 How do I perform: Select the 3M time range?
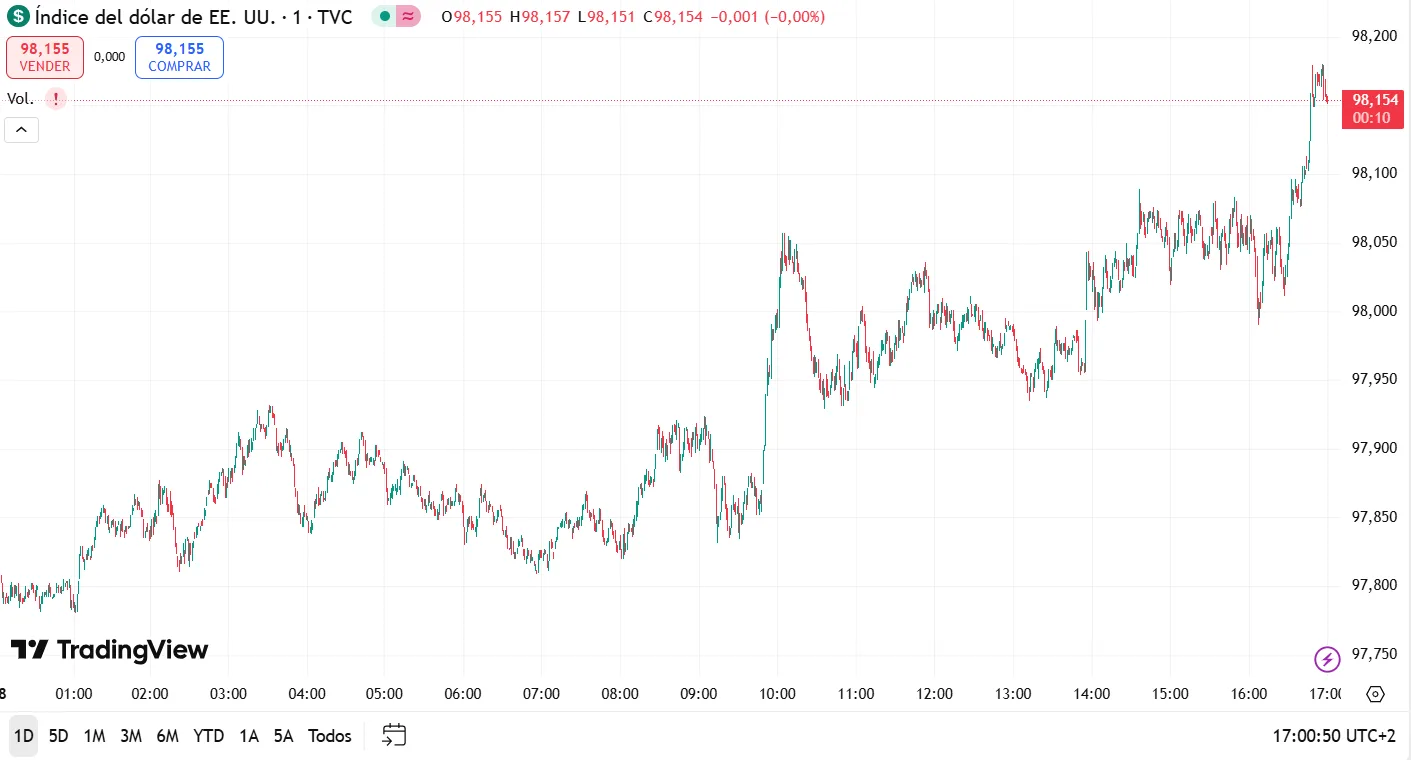coord(131,736)
